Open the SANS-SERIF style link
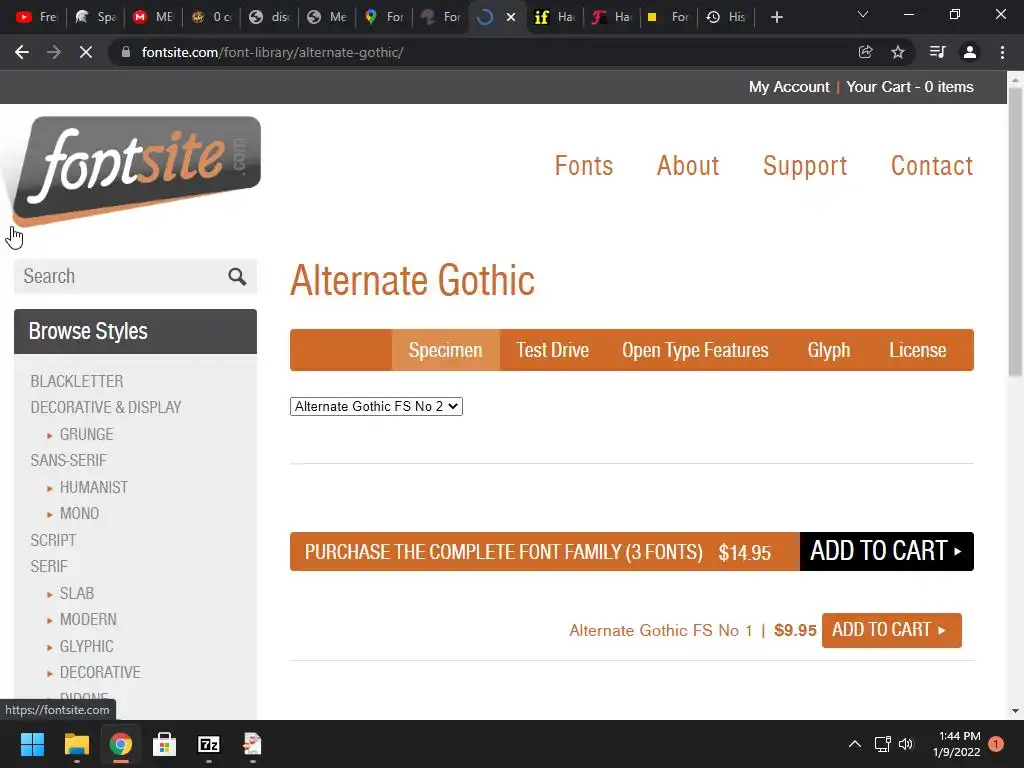This screenshot has height=768, width=1024. click(68, 460)
